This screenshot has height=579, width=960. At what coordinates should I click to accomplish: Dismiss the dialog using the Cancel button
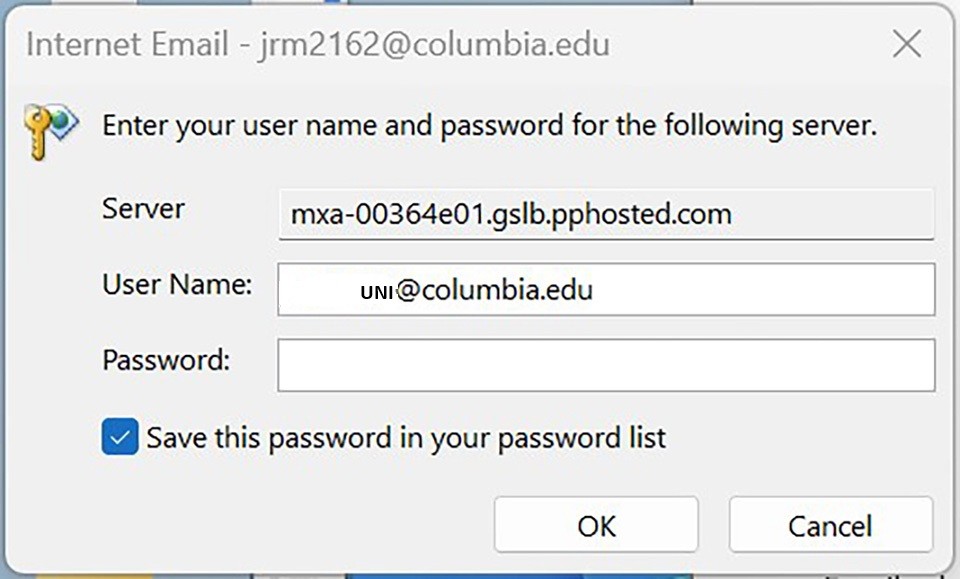830,525
